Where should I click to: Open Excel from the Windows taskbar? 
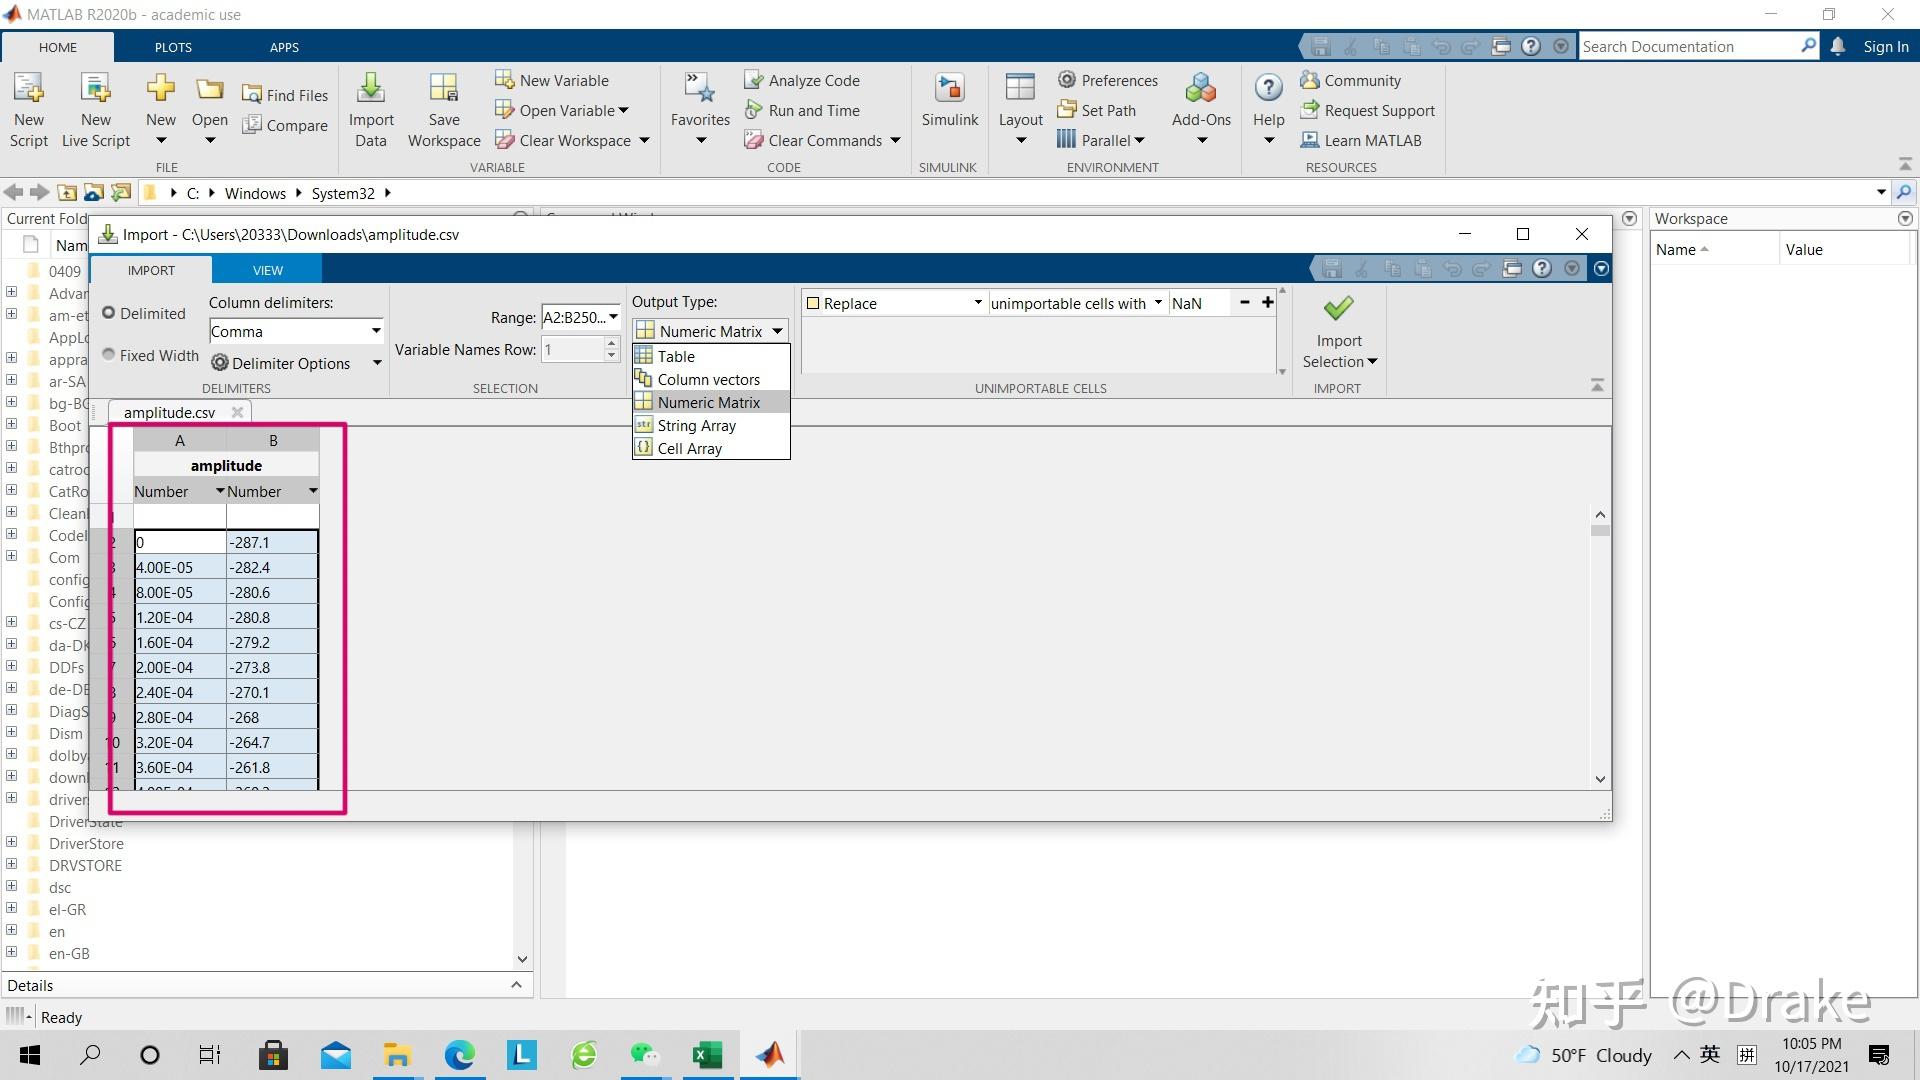coord(707,1054)
